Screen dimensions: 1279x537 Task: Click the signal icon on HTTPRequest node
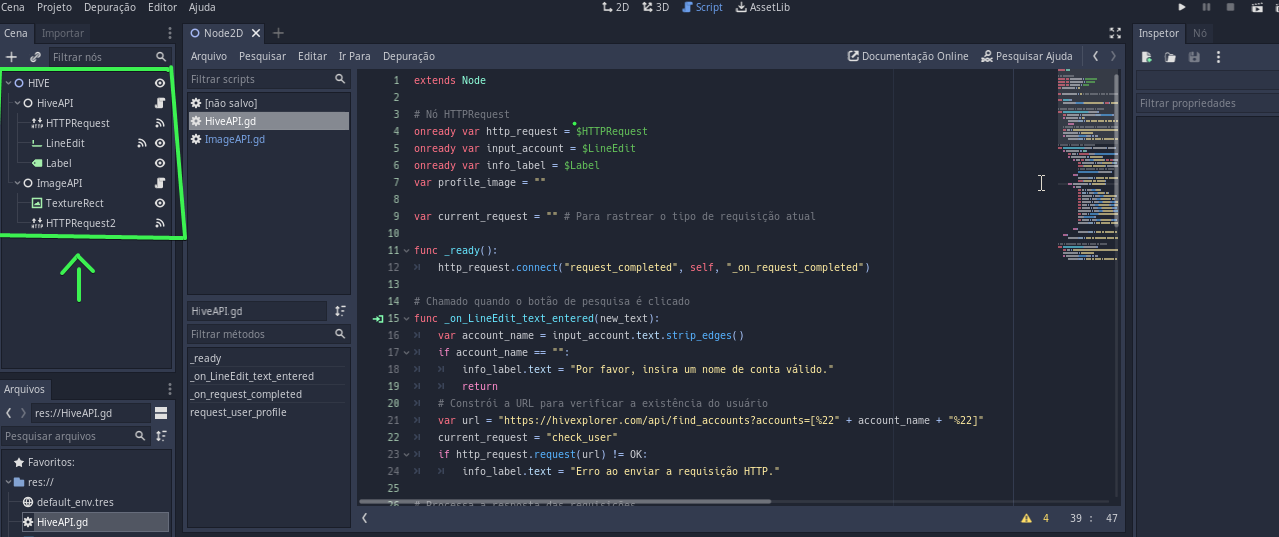tap(159, 123)
